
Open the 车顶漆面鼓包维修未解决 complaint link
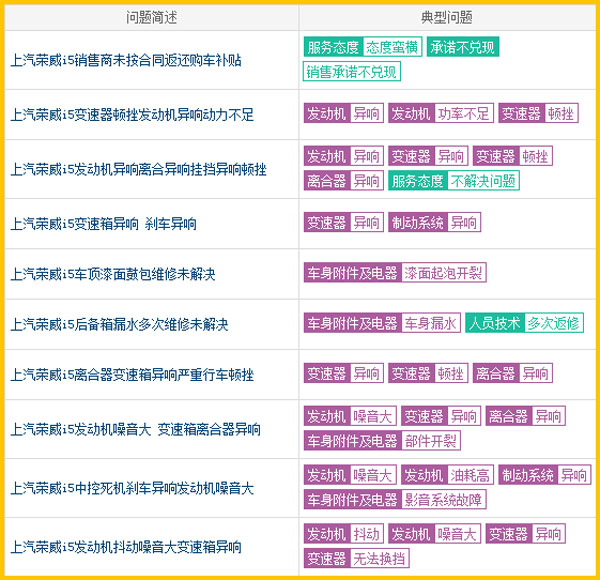(x=113, y=274)
